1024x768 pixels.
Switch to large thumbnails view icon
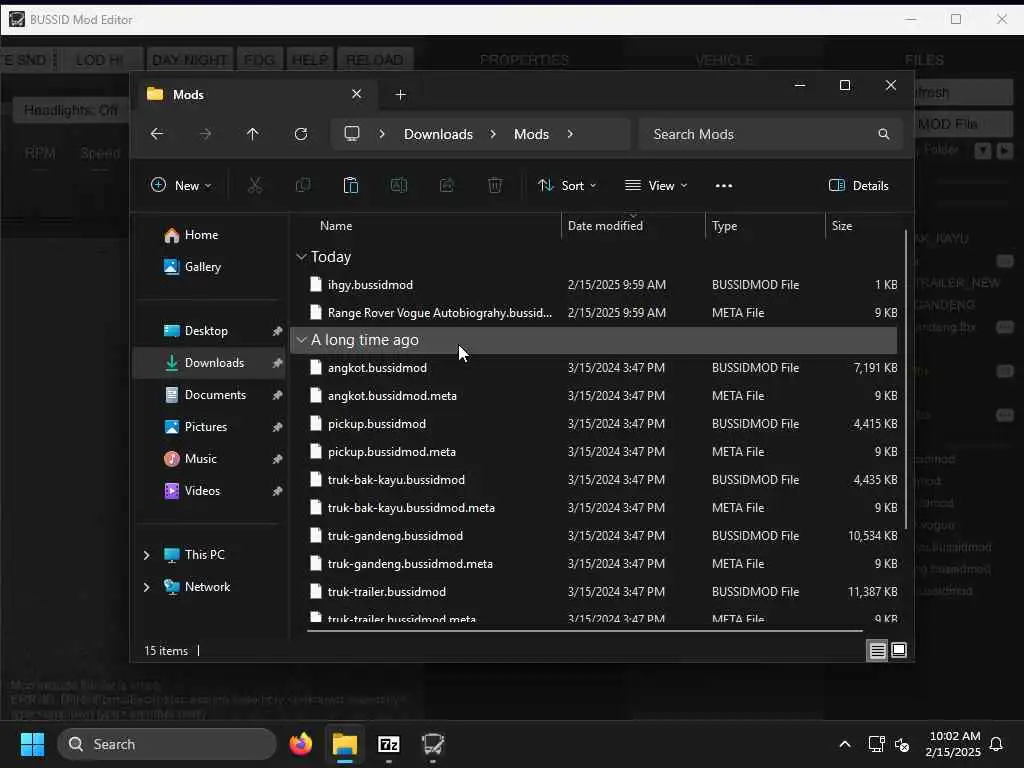(x=899, y=650)
